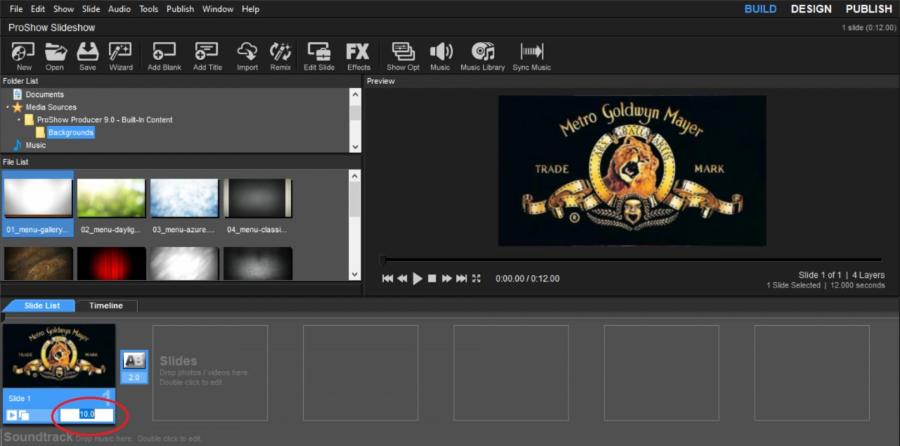Click the AB transition icon after Slide 1

(134, 360)
